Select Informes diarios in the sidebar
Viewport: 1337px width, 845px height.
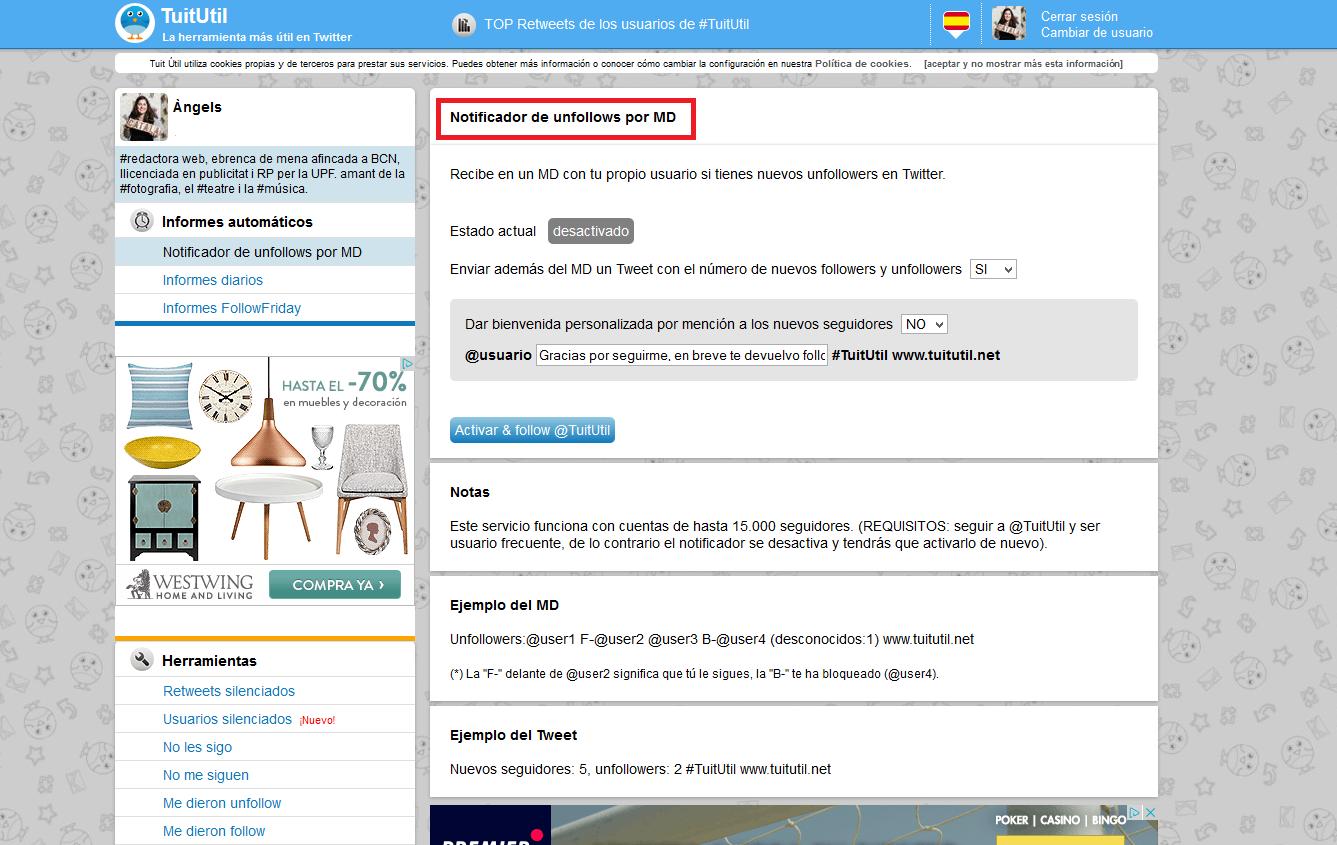click(x=213, y=280)
